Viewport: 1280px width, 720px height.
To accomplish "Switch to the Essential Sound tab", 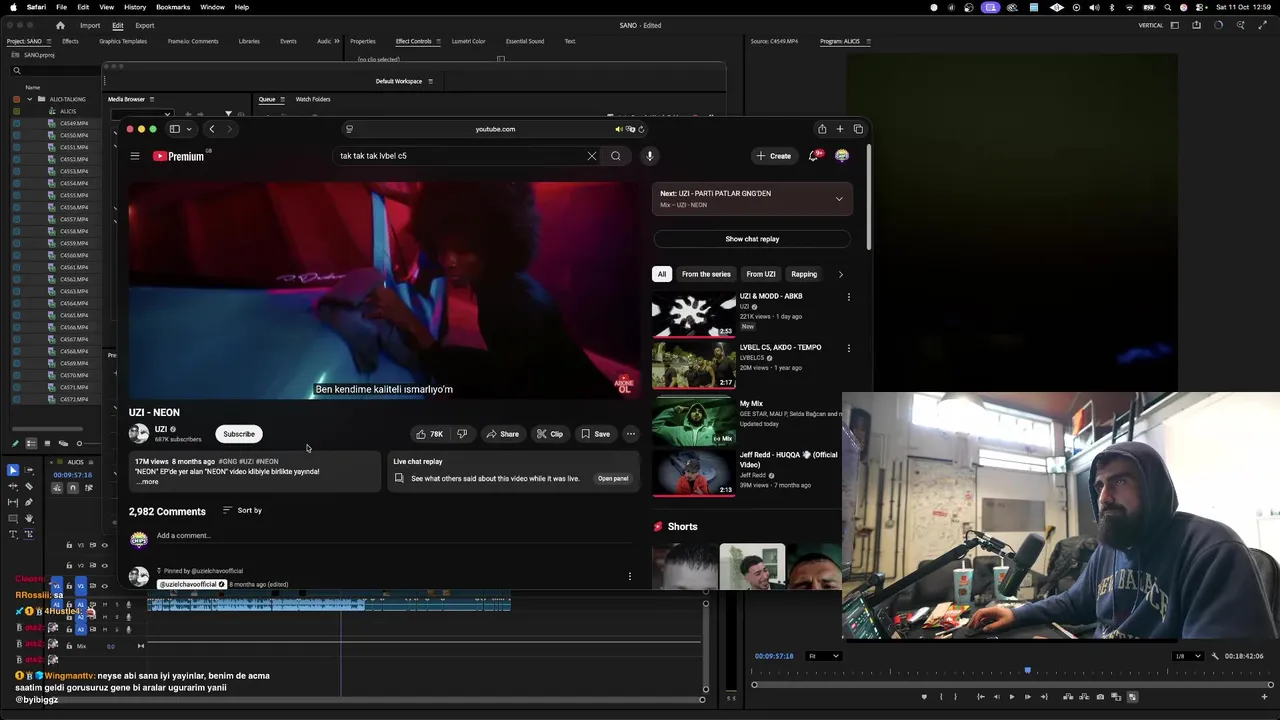I will (x=525, y=41).
